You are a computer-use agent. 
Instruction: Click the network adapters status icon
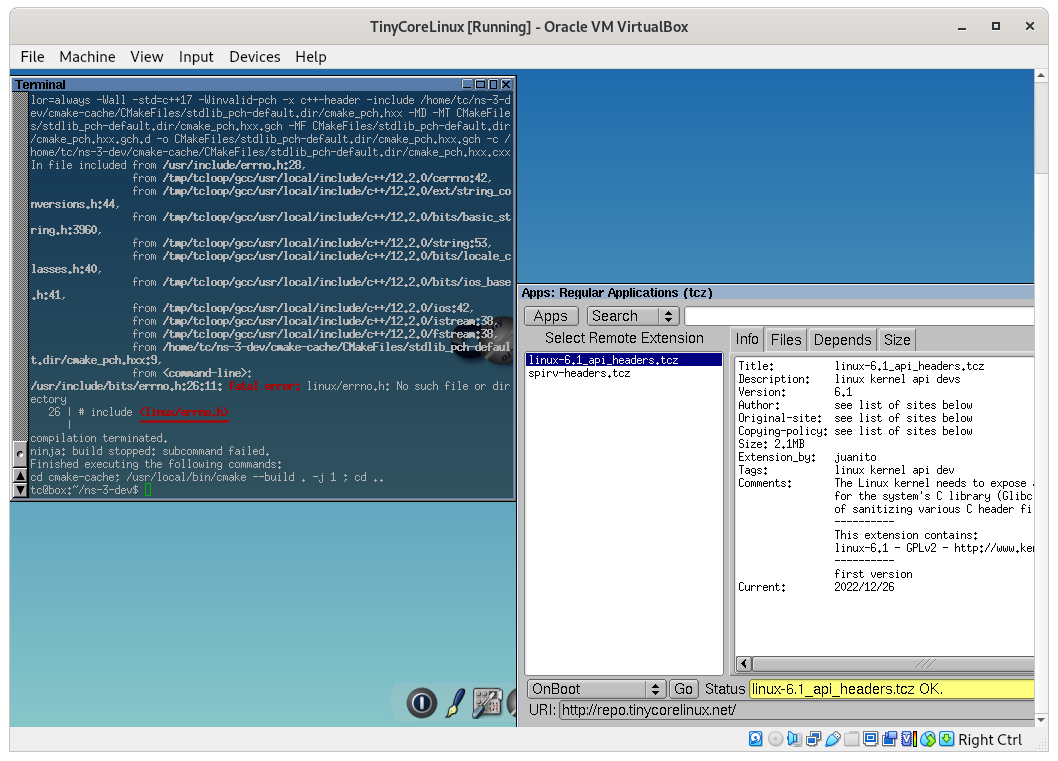coord(814,739)
